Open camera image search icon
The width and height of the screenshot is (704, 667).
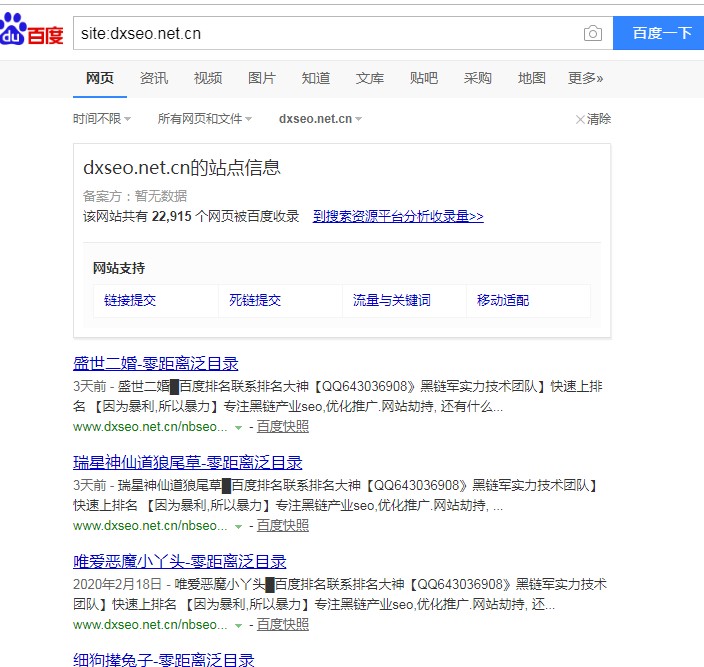tap(593, 33)
